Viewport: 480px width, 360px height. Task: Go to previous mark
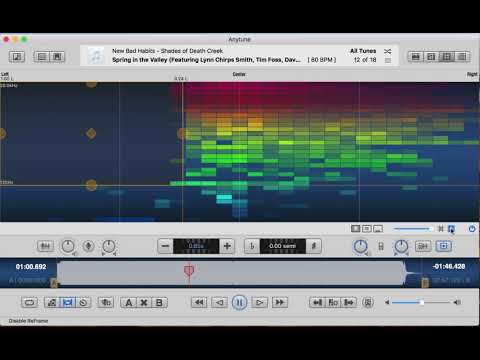tap(317, 303)
